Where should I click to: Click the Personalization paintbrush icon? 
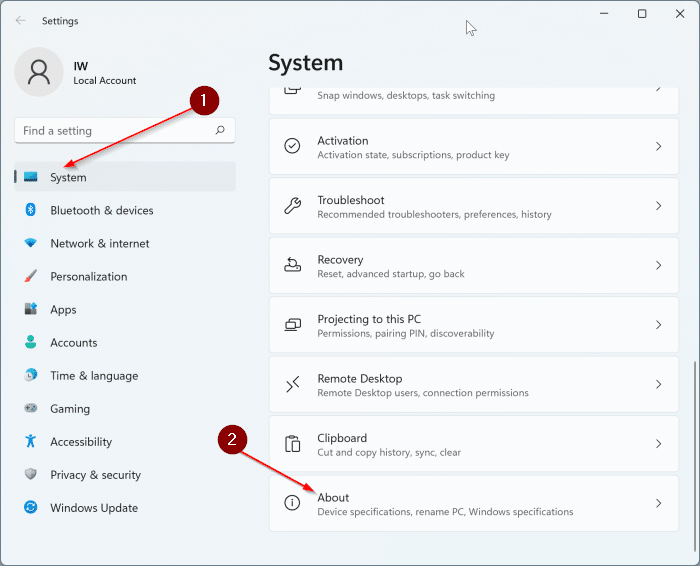click(x=30, y=276)
